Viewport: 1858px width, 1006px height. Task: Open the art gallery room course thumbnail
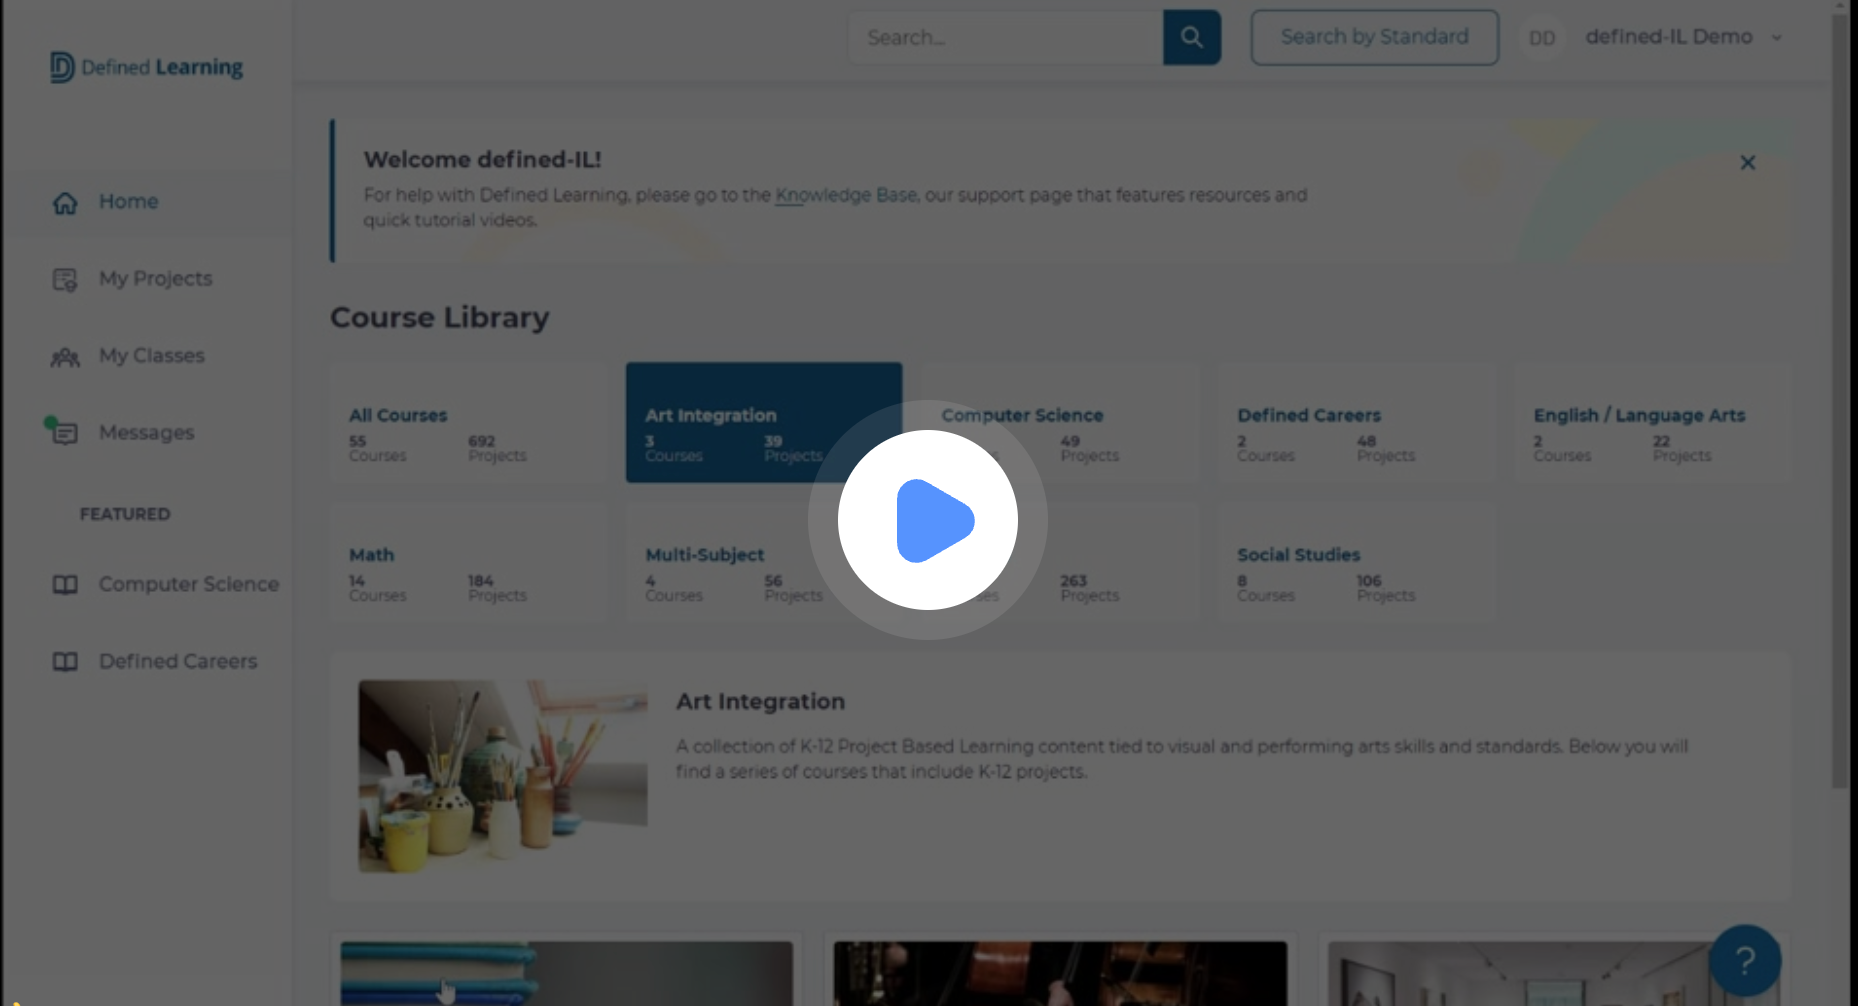pyautogui.click(x=1553, y=973)
